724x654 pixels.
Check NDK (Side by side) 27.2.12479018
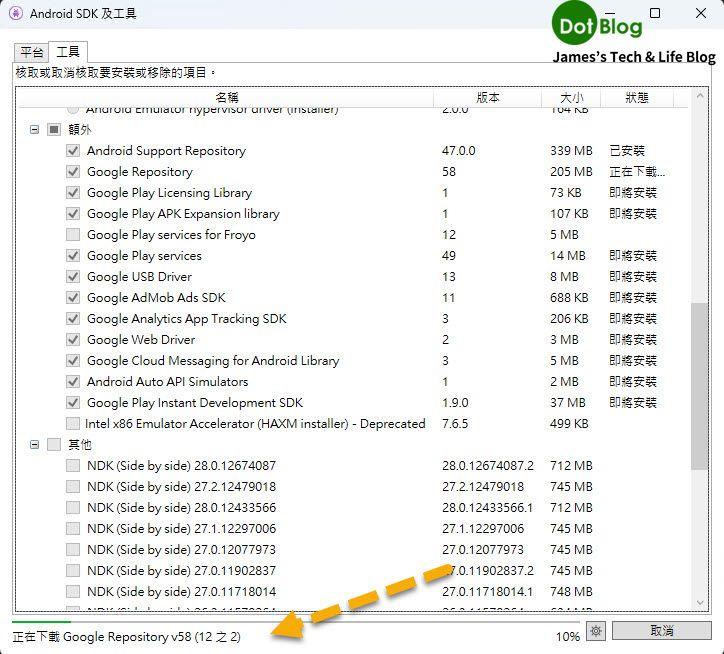tap(73, 487)
